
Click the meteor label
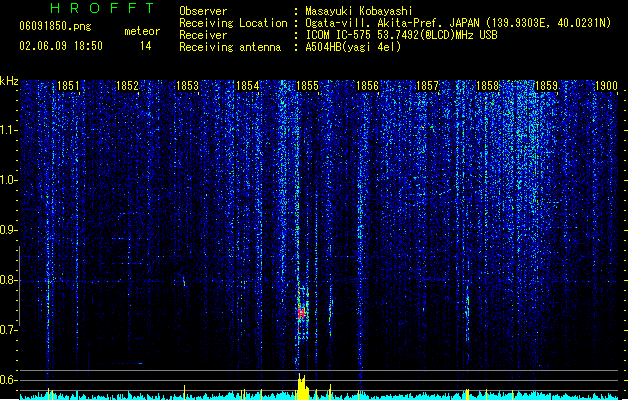(142, 31)
